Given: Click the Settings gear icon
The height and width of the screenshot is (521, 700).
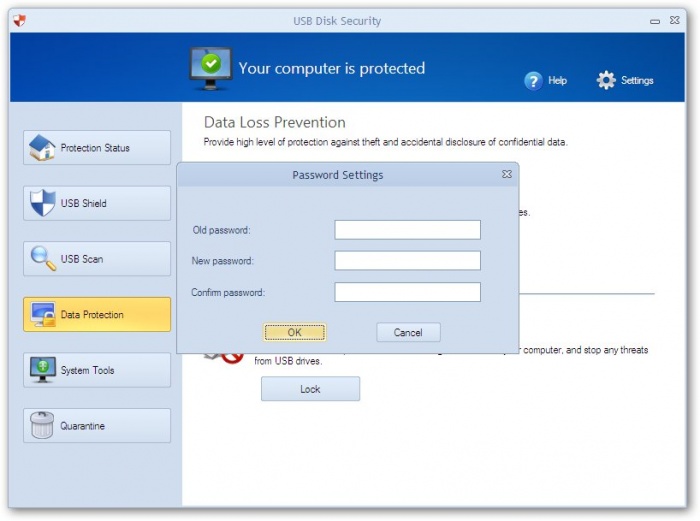Looking at the screenshot, I should (x=606, y=80).
